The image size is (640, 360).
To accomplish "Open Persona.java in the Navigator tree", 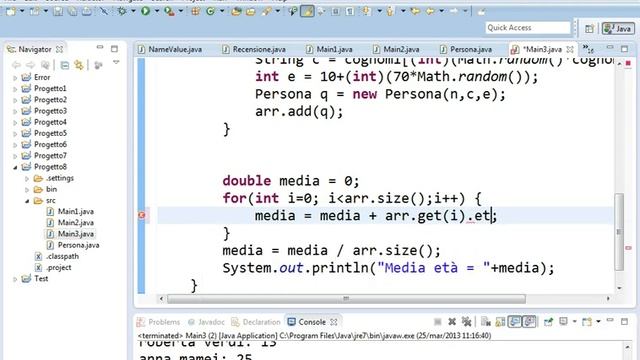I will (78, 245).
